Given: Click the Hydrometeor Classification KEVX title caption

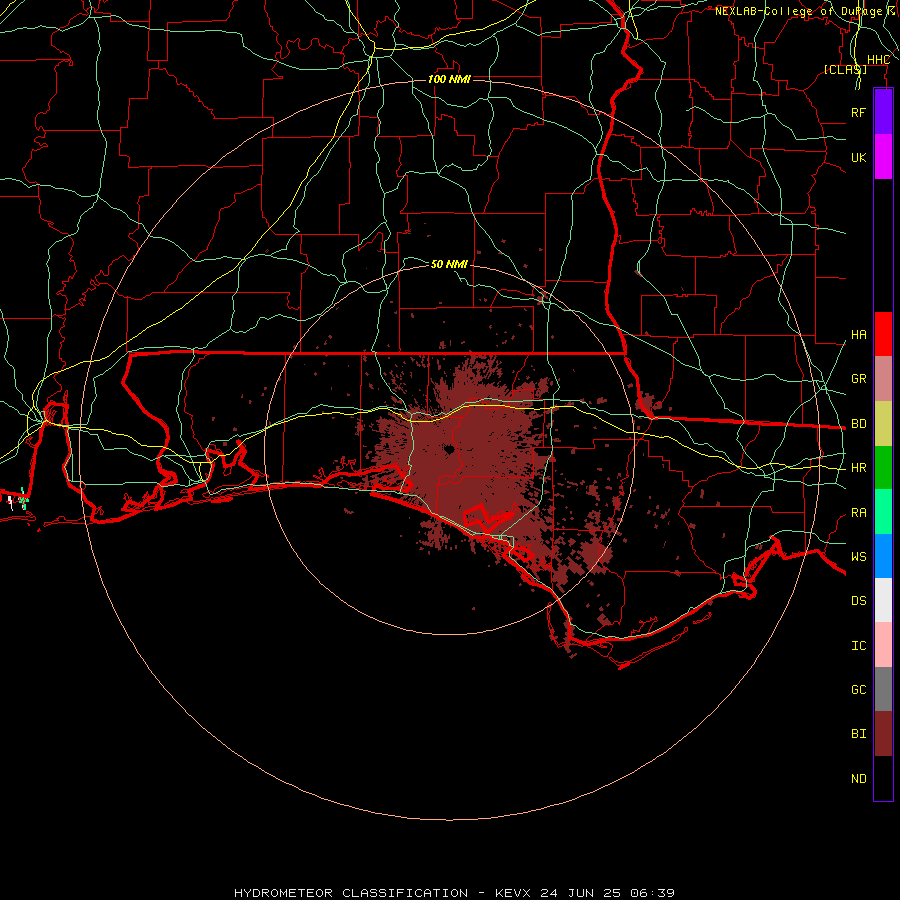Looking at the screenshot, I should 454,893.
